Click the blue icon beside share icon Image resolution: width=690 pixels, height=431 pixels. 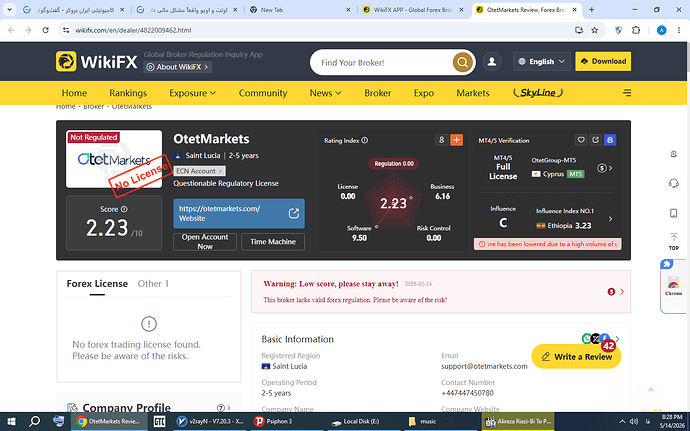tap(610, 140)
